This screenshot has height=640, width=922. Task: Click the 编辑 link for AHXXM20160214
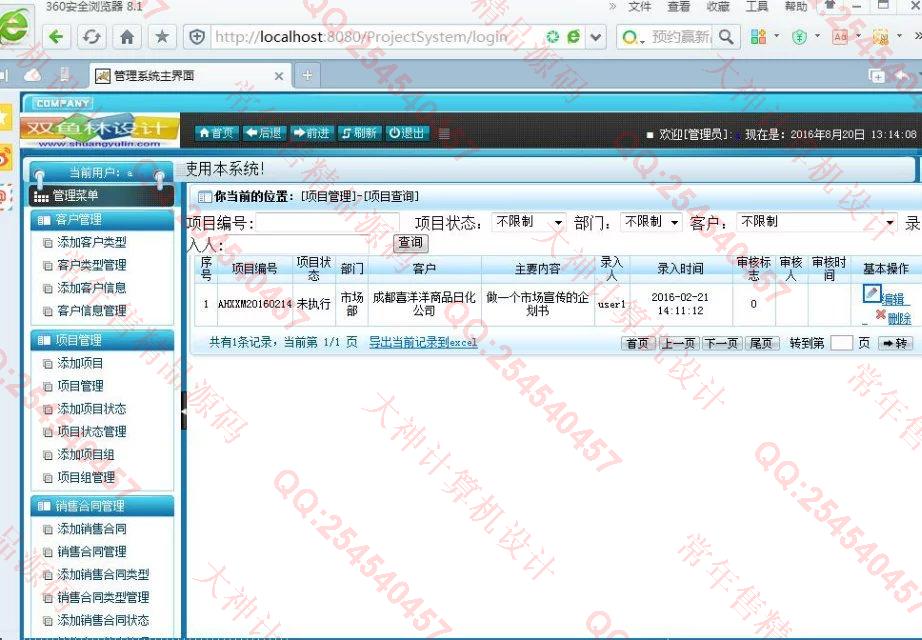[893, 299]
